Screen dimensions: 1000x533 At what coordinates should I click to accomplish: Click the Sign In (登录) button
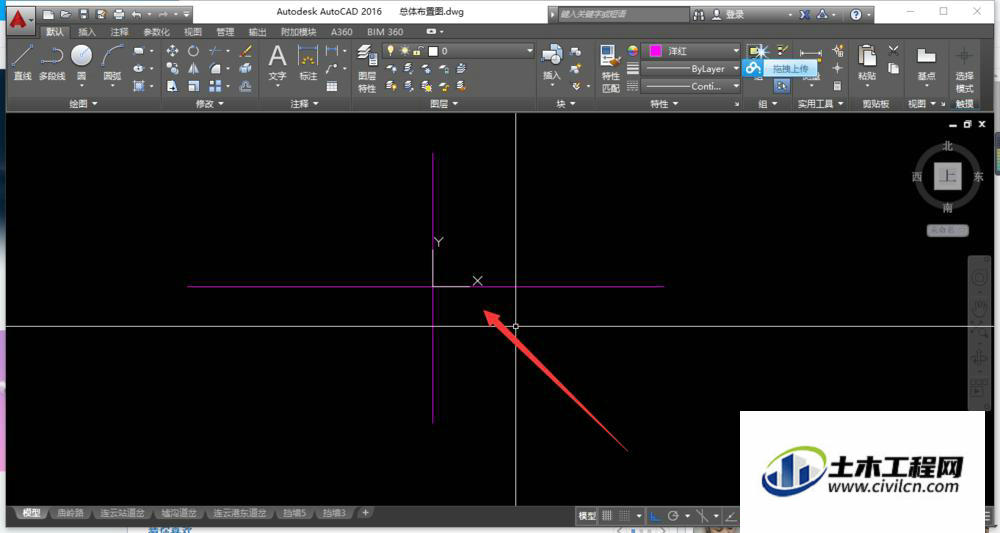[x=728, y=14]
